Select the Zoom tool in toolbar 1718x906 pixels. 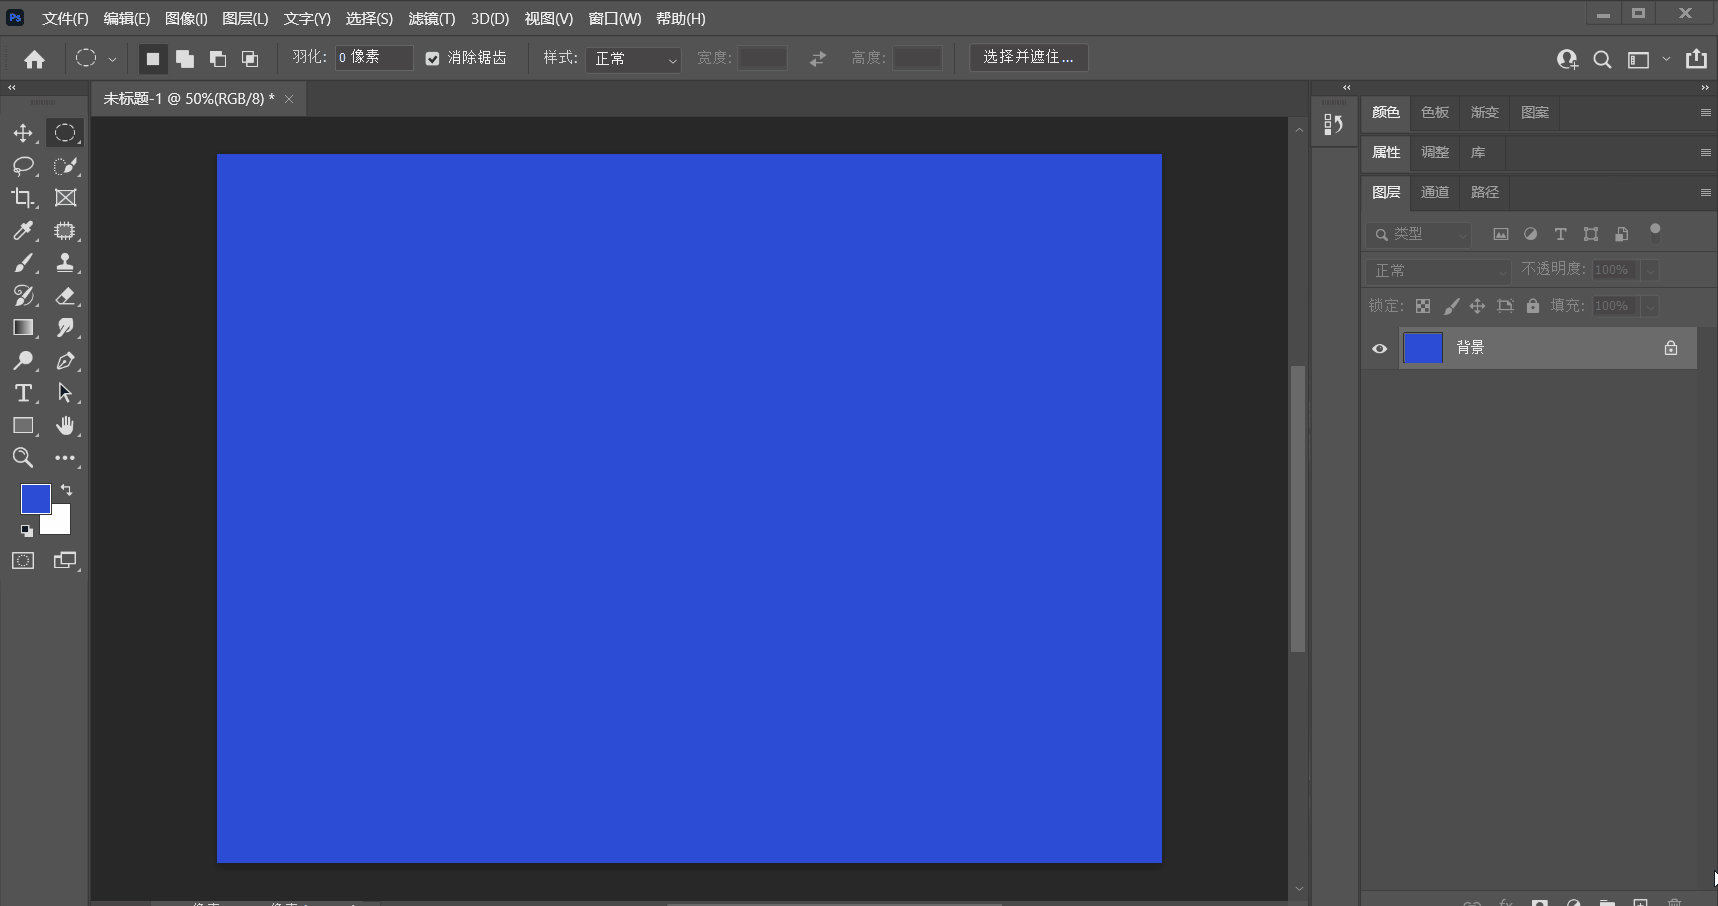point(23,458)
